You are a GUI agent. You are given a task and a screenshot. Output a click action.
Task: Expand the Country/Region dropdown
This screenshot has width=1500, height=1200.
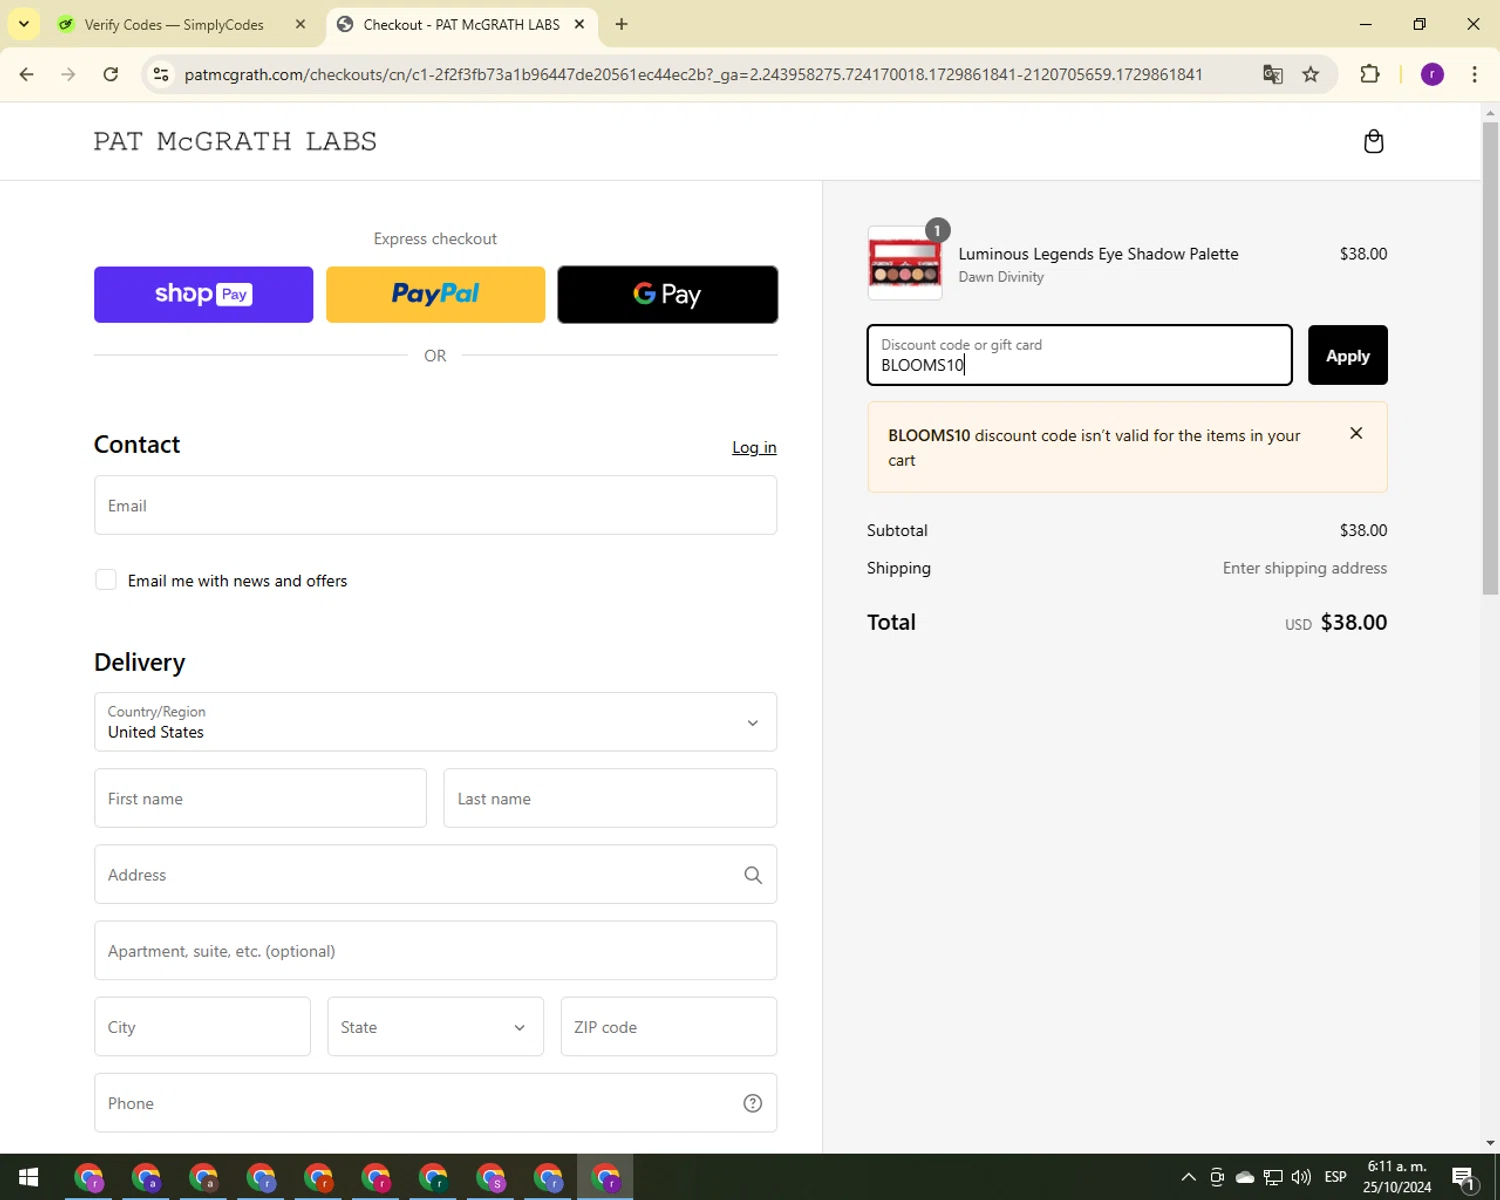point(435,722)
